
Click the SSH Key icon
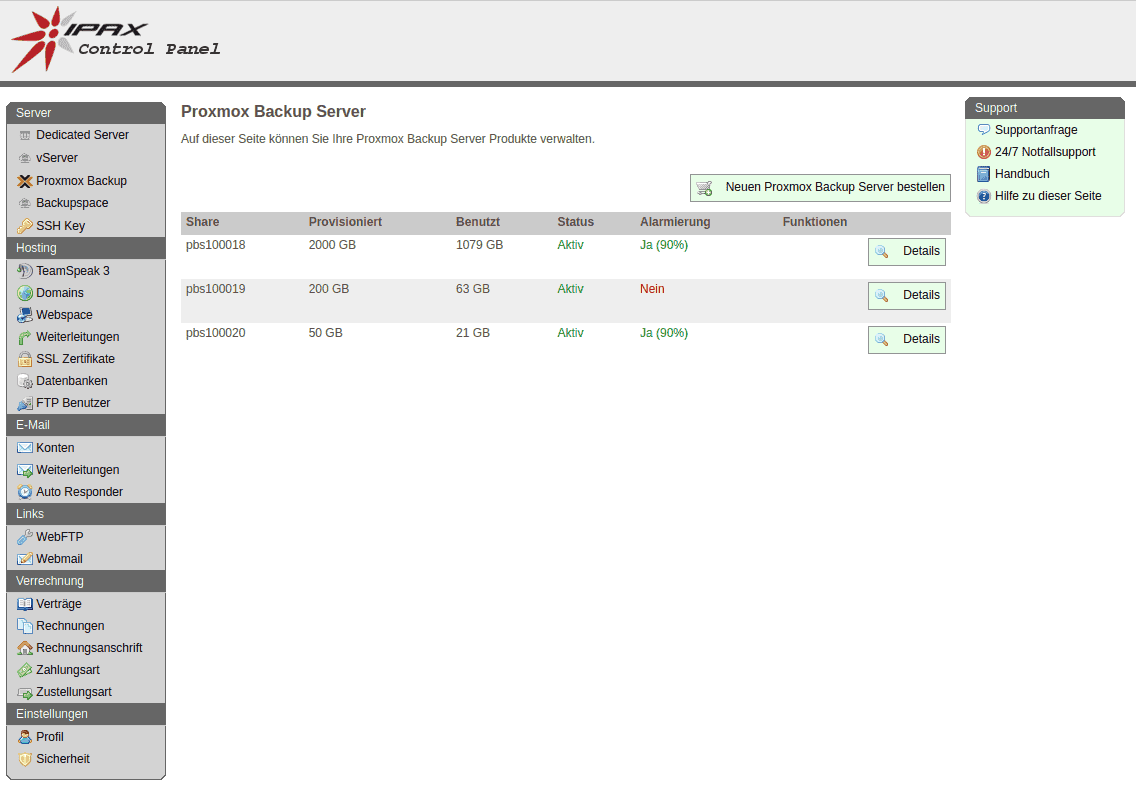[x=25, y=226]
